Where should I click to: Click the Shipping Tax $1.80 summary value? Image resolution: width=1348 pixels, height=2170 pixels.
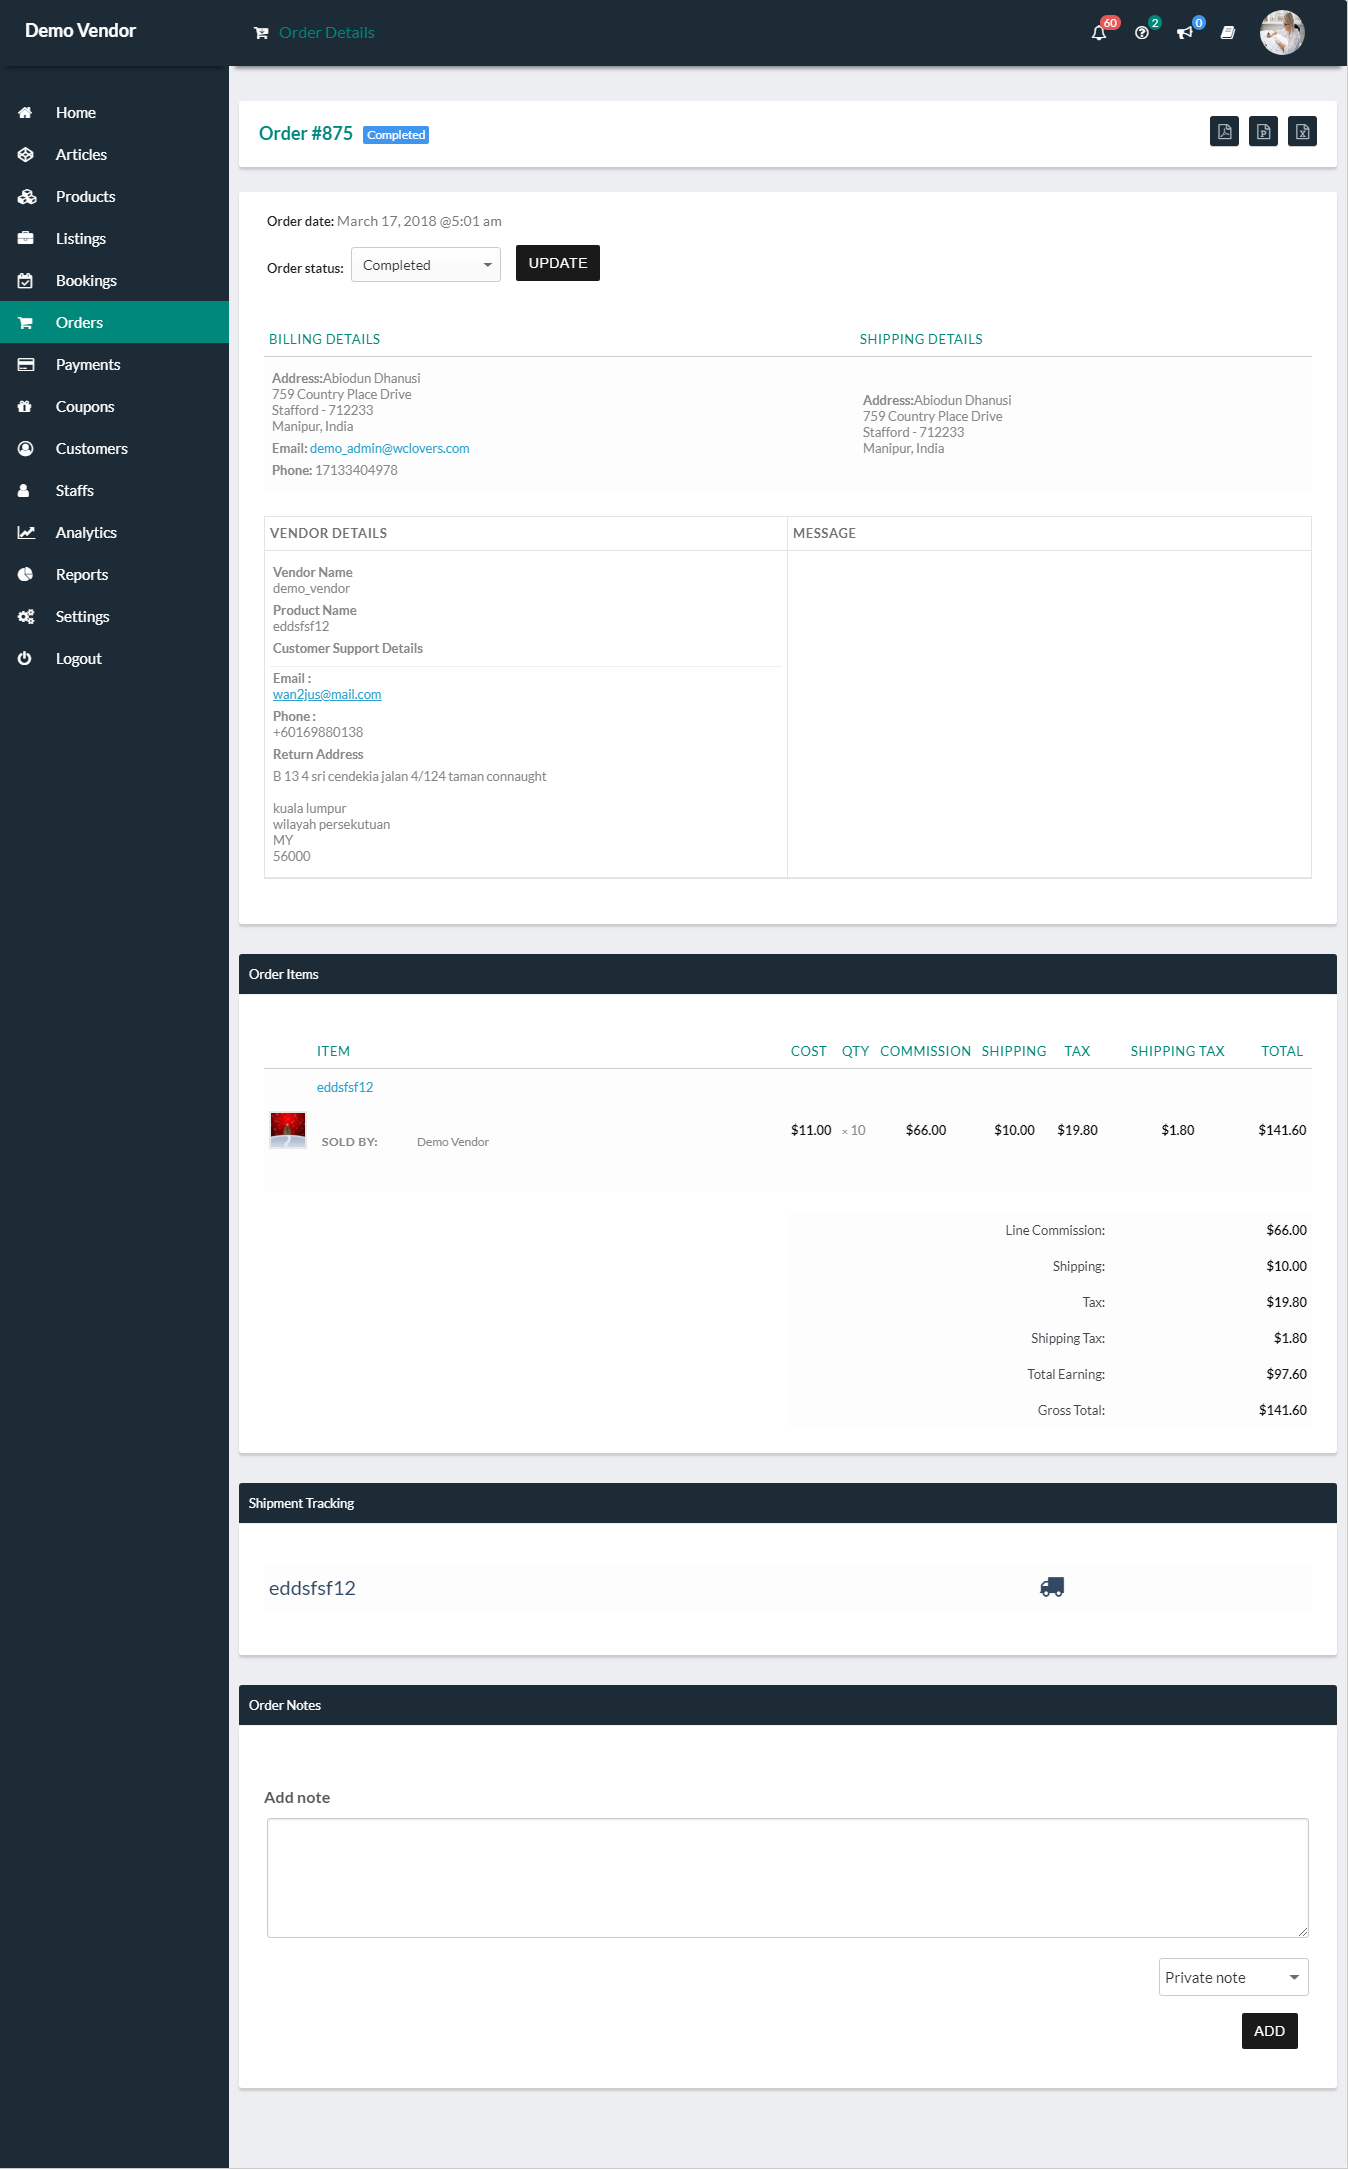tap(1290, 1338)
